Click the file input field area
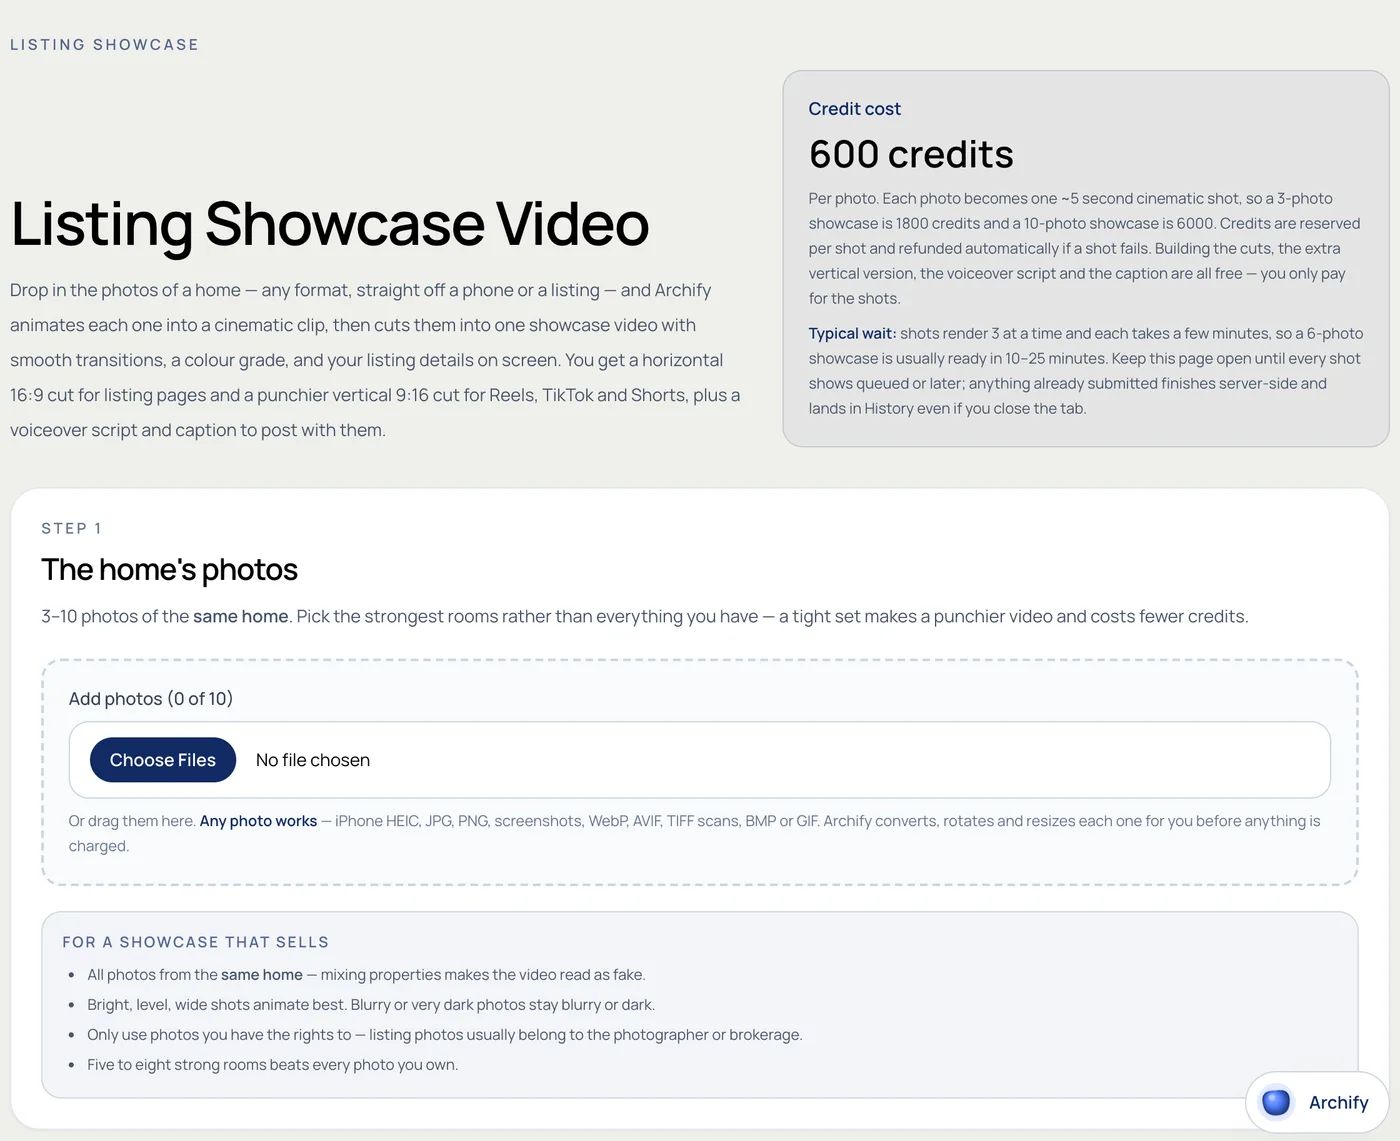The image size is (1400, 1141). (700, 760)
